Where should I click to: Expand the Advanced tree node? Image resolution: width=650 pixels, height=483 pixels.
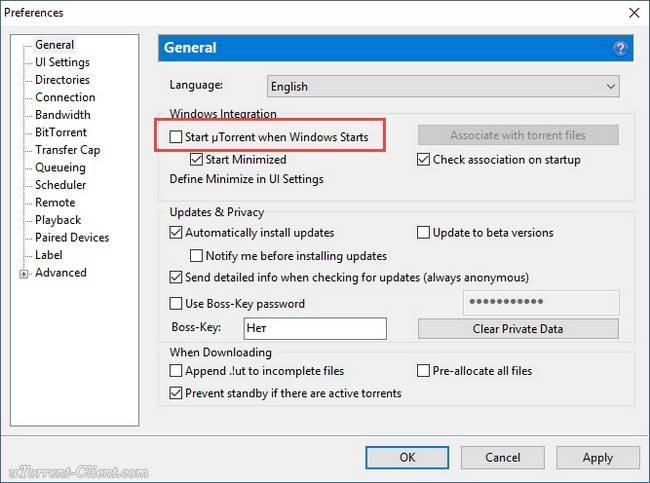point(24,274)
